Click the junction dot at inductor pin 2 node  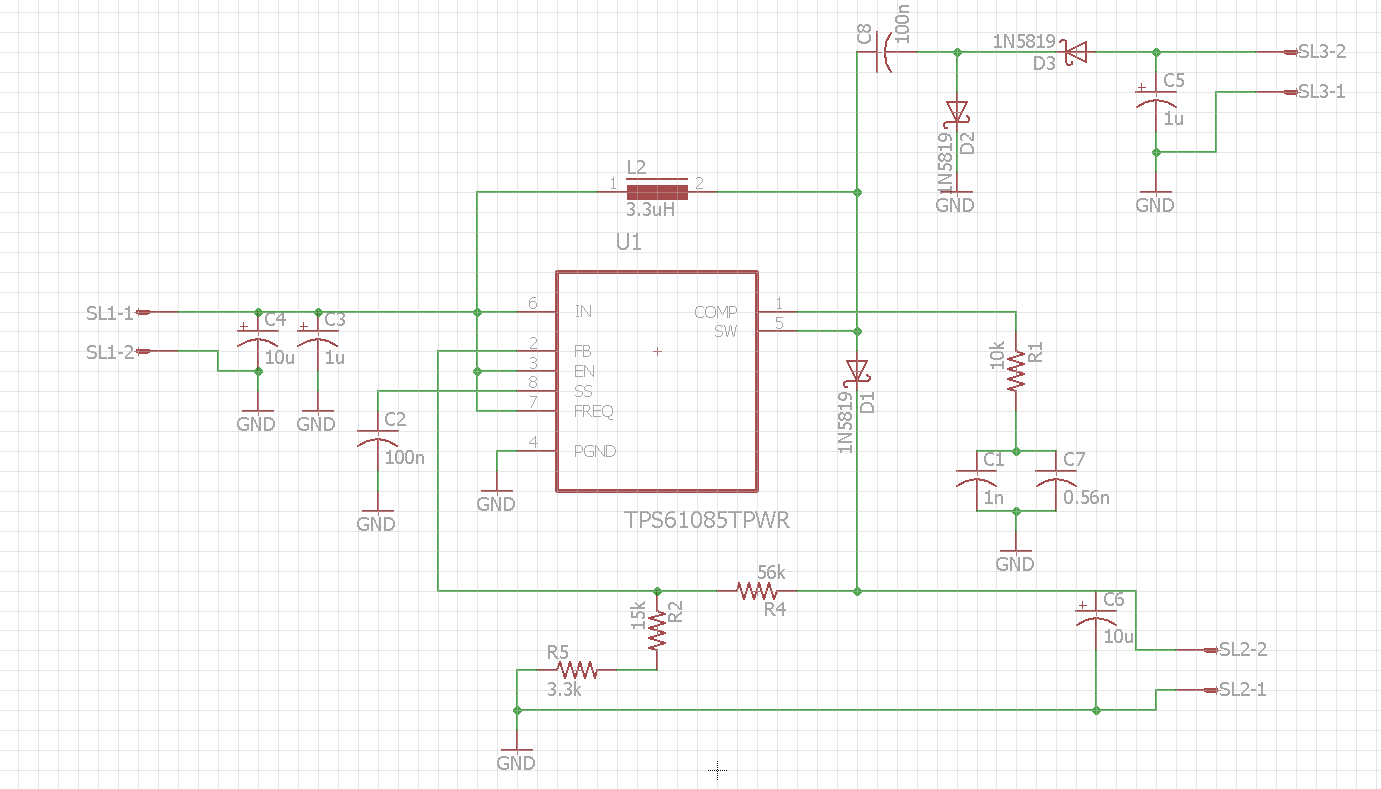(857, 191)
